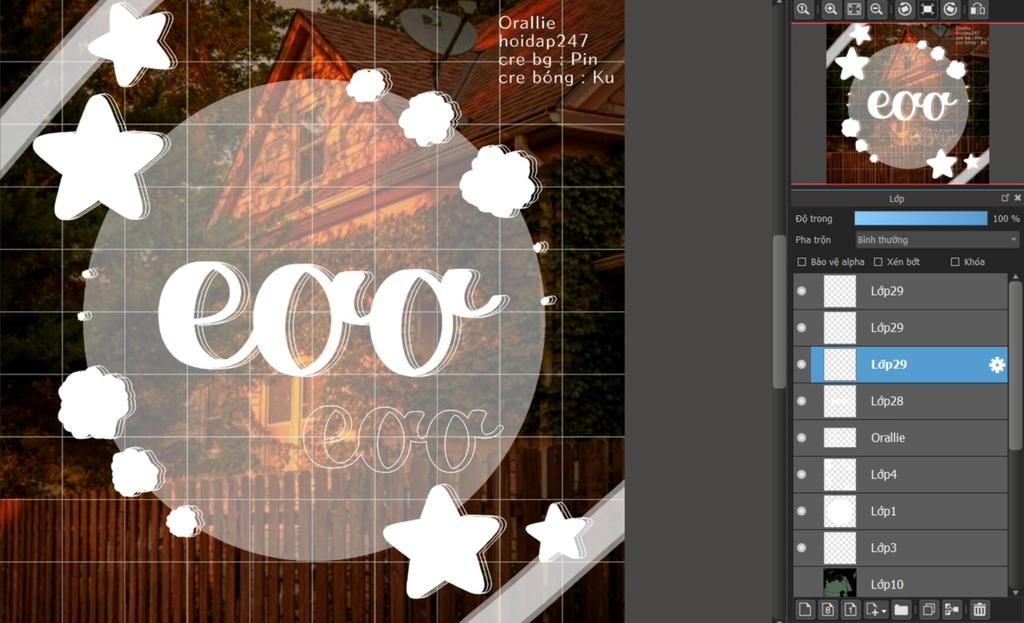Reset navigator zoom to 100%
The image size is (1024, 623).
coord(803,9)
